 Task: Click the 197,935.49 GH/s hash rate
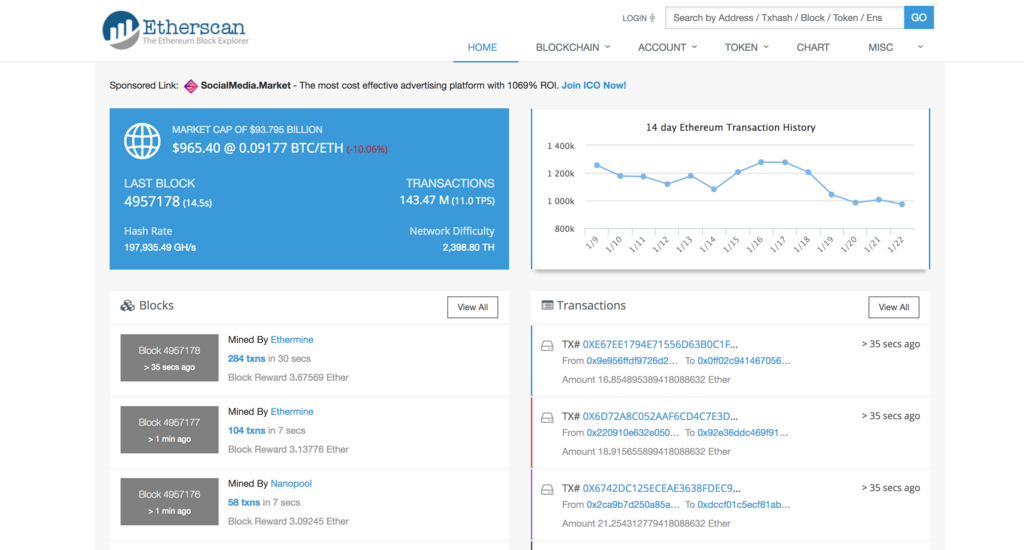160,248
